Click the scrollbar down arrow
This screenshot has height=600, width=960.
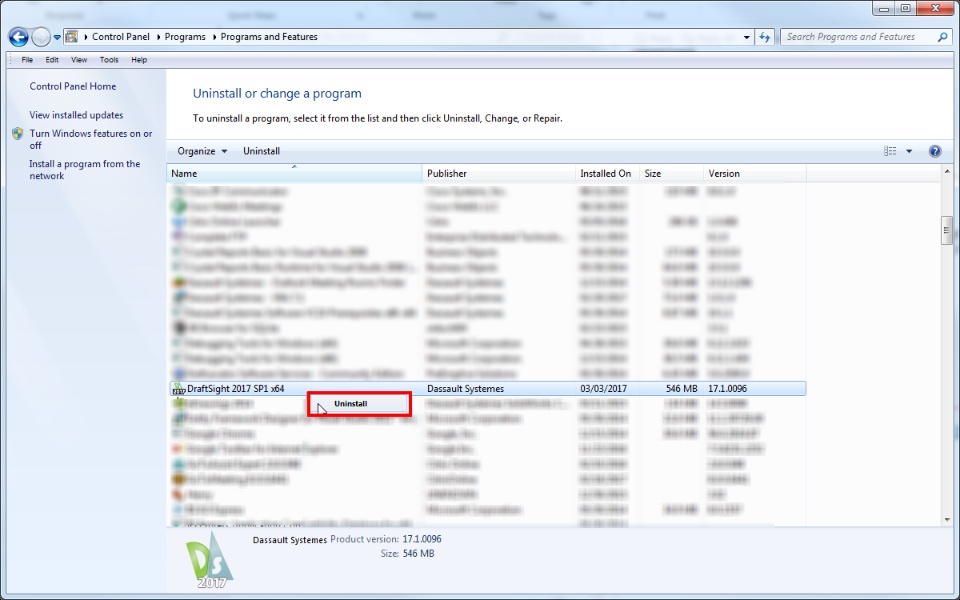947,520
